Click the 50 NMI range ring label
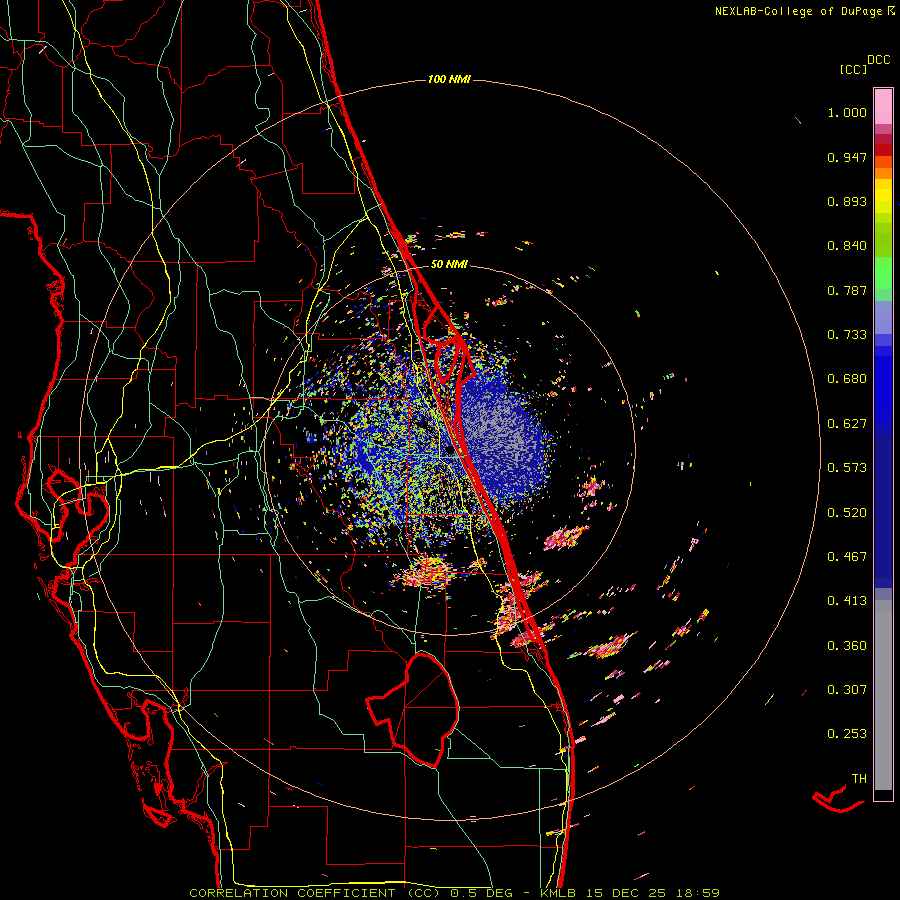Viewport: 900px width, 900px height. [x=449, y=265]
